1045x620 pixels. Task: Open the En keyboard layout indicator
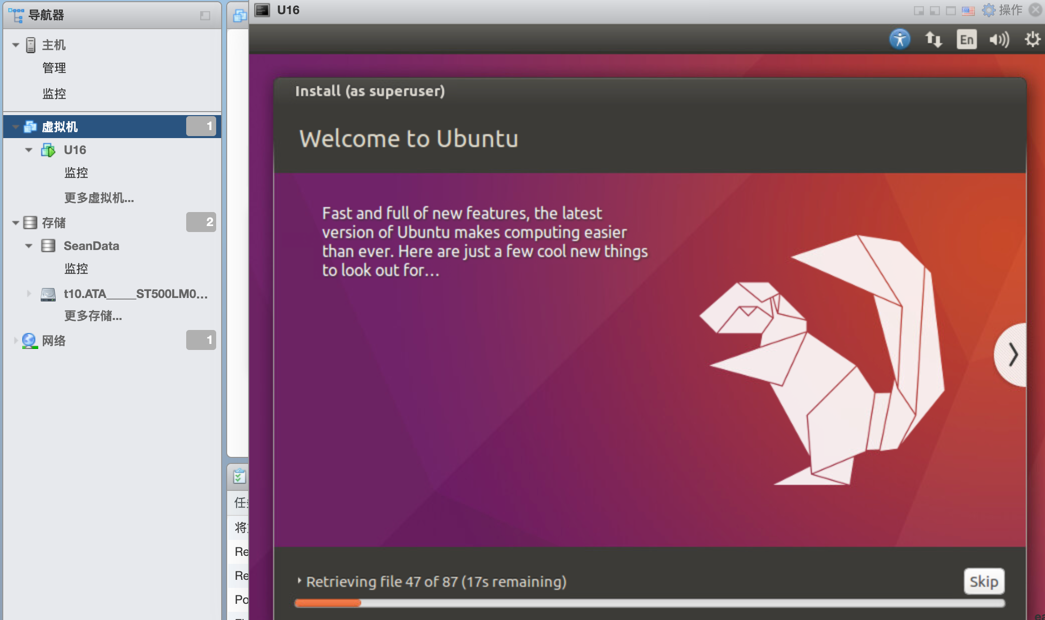pyautogui.click(x=966, y=39)
